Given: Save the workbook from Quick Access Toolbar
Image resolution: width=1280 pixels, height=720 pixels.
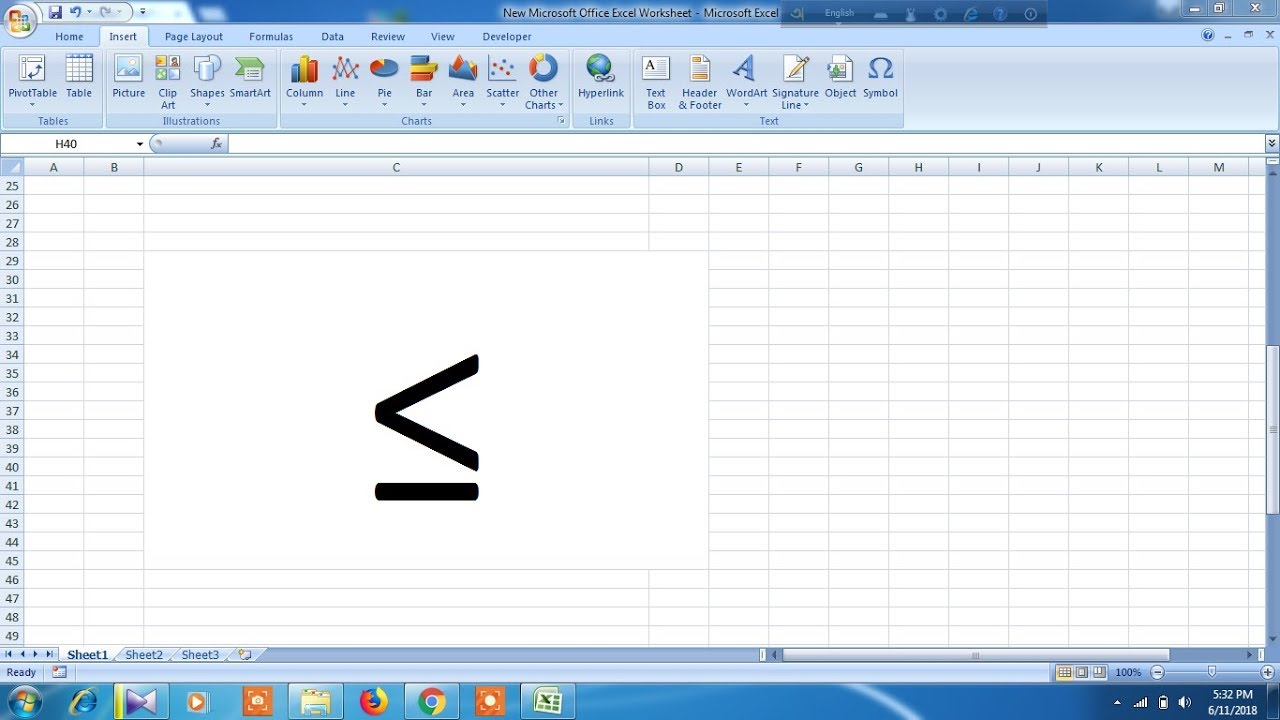Looking at the screenshot, I should pos(55,12).
